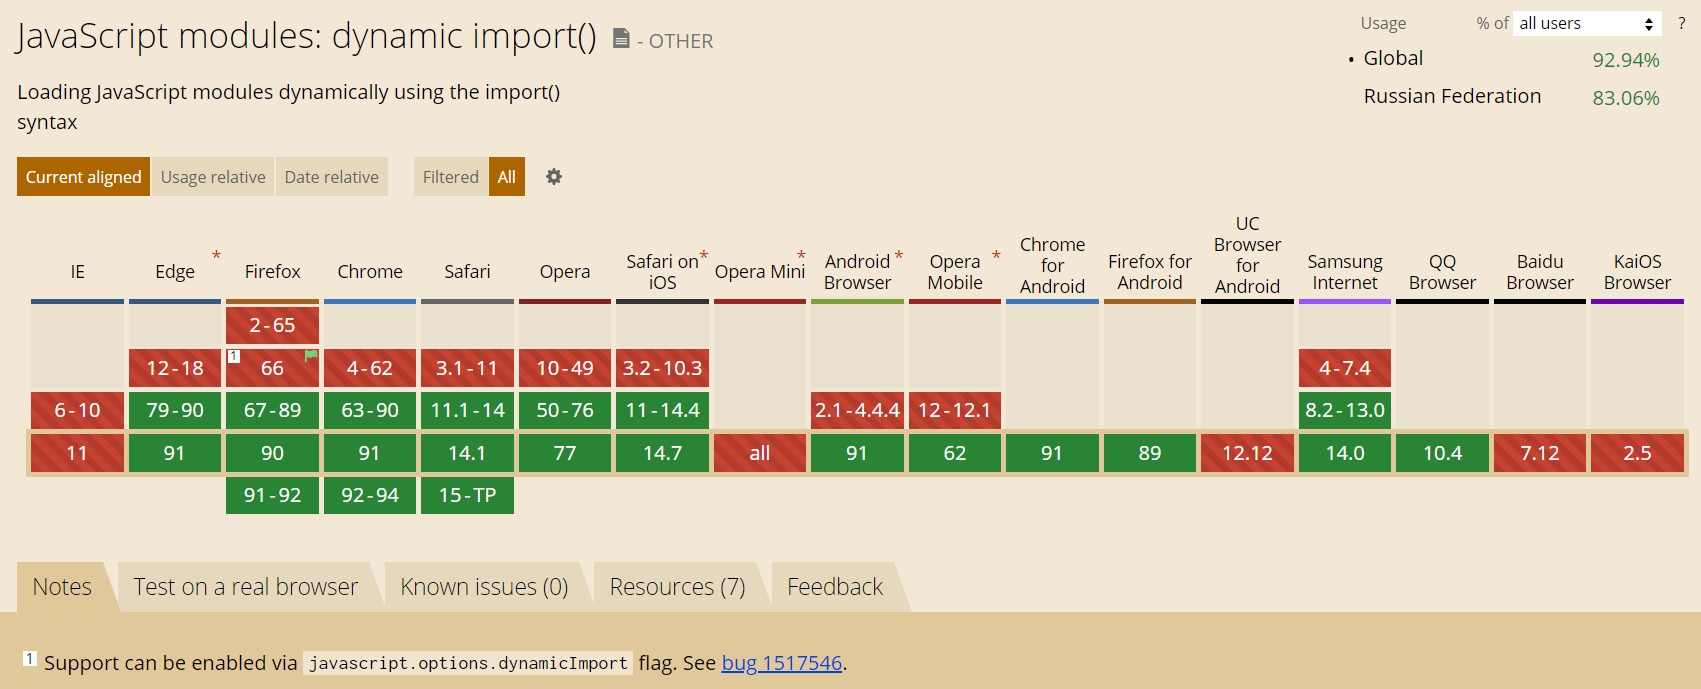1701x689 pixels.
Task: Select the Edge 12-18 version cell
Action: [x=175, y=368]
